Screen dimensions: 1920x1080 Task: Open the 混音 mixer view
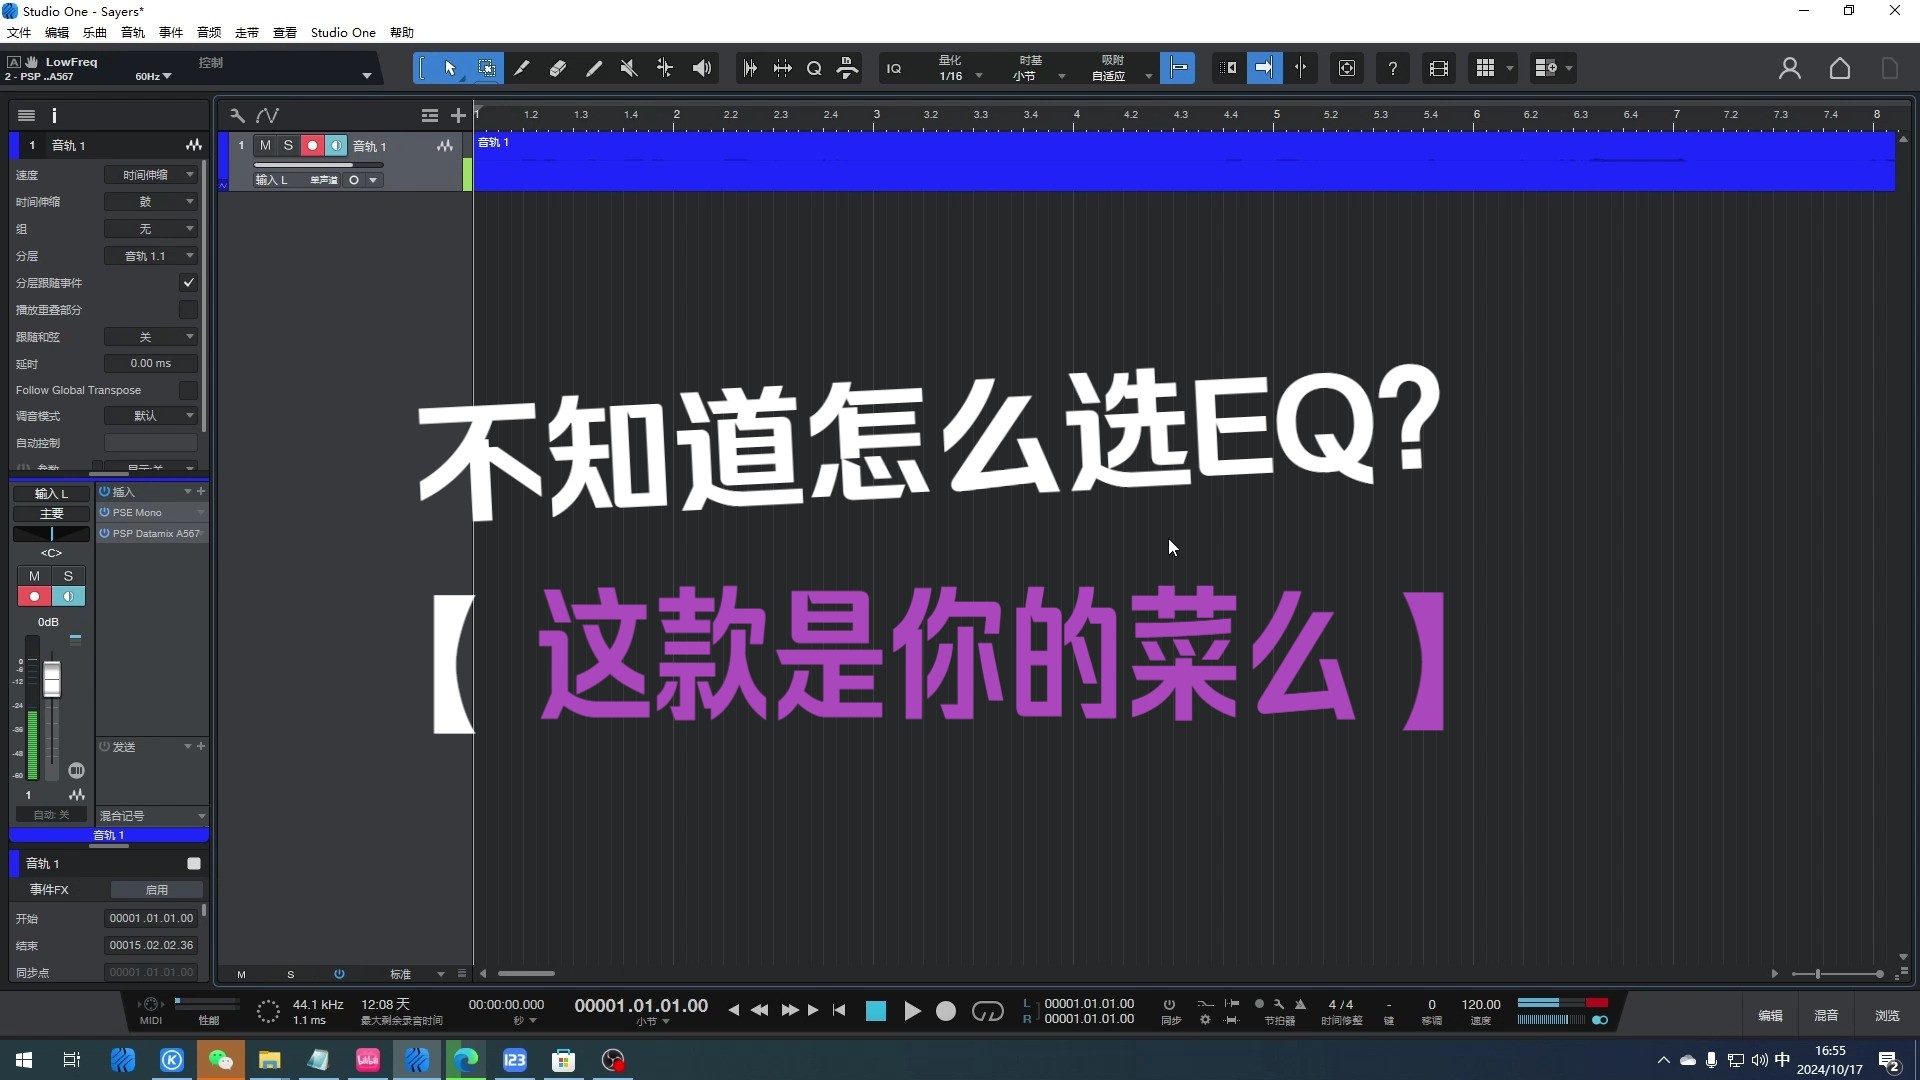click(x=1826, y=1015)
